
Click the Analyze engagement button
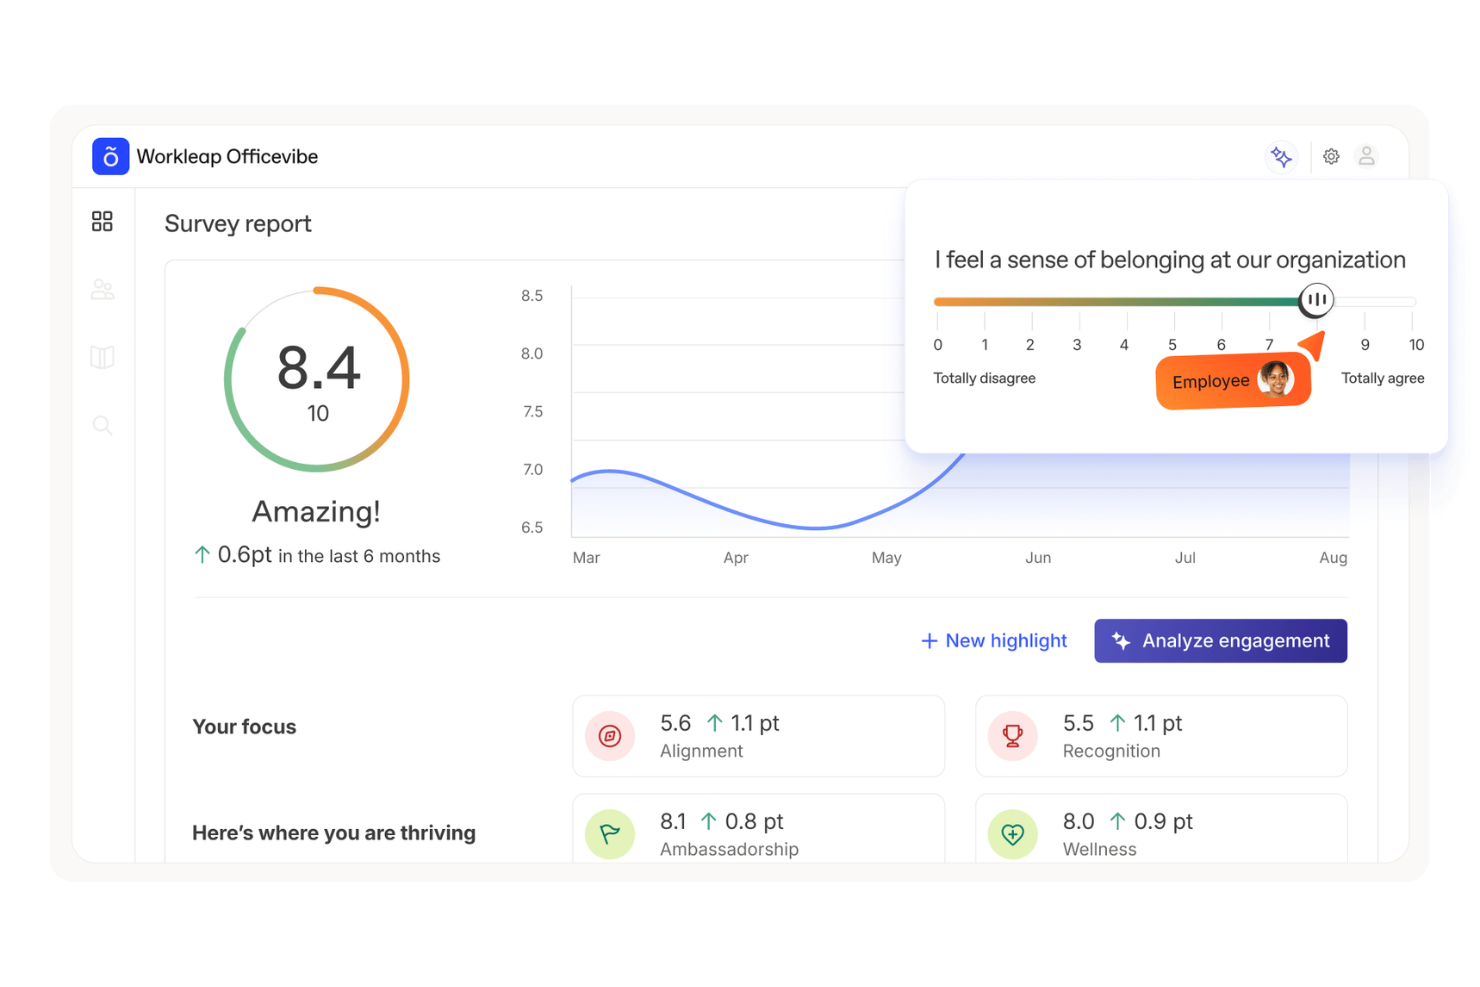(1220, 640)
